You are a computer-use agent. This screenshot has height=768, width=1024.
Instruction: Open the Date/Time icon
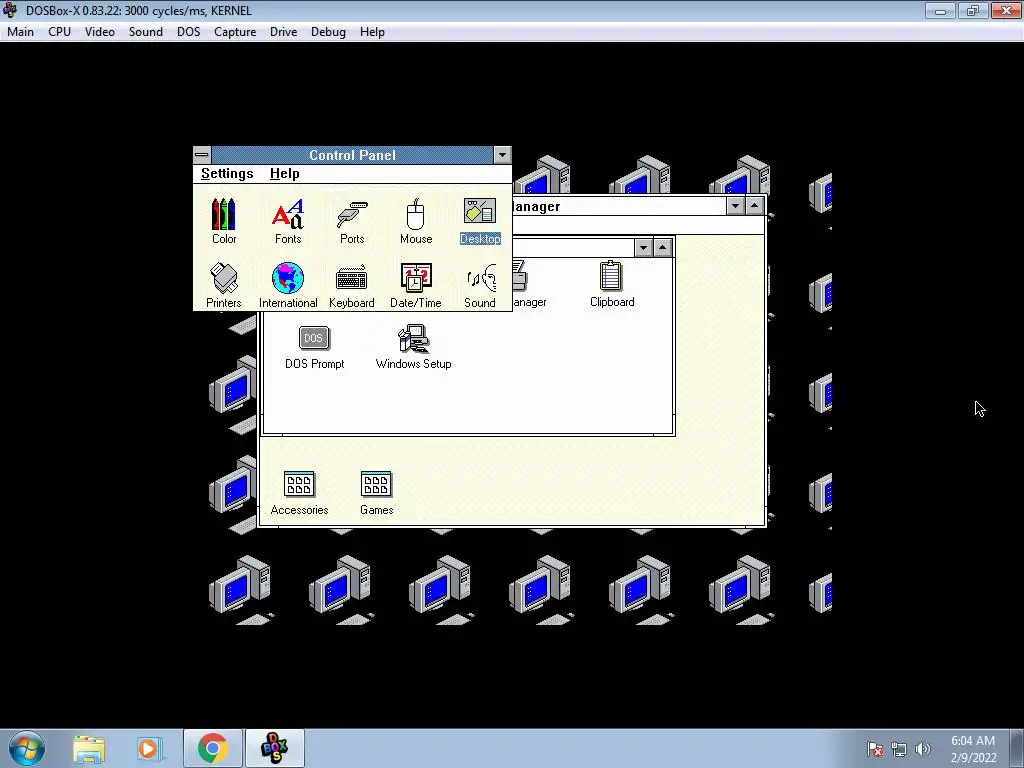[416, 285]
